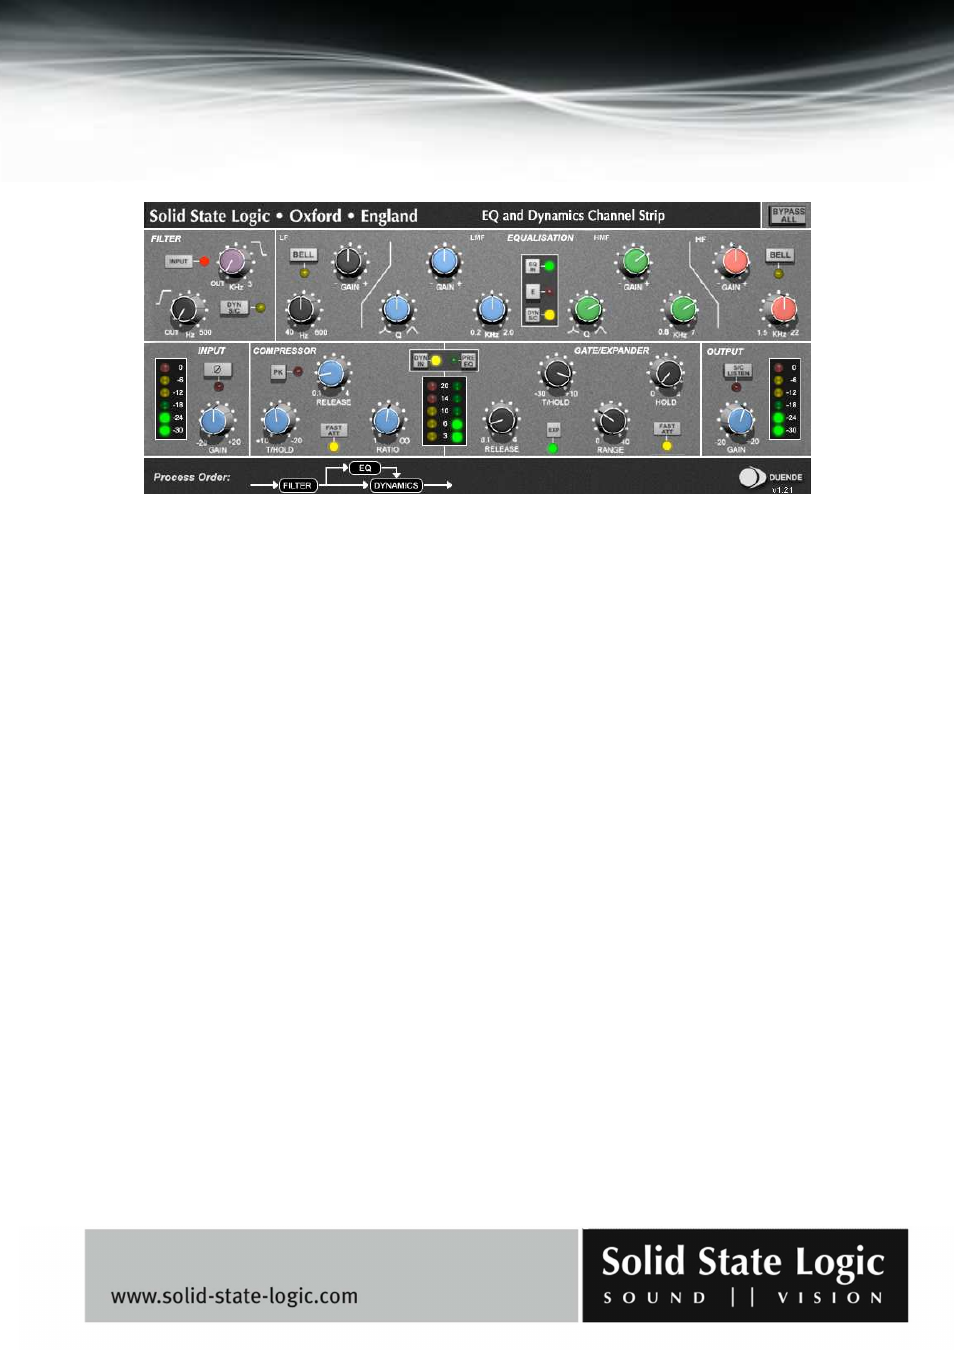Toggle the DYN IN button

click(x=421, y=360)
